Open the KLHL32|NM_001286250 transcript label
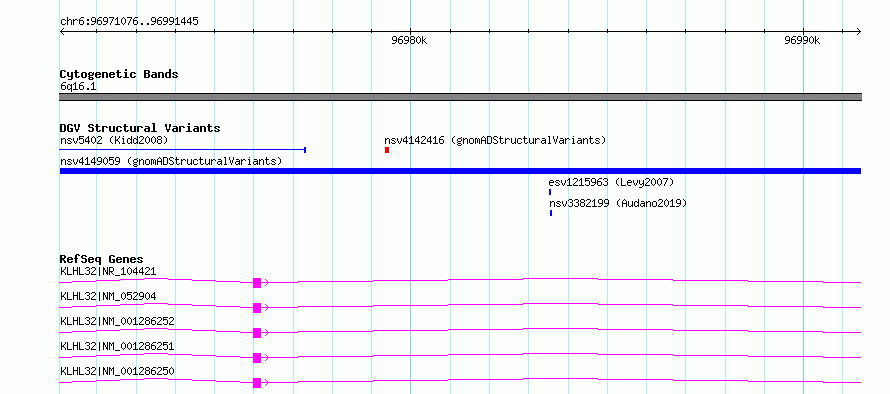Screen dimensions: 890x394 click(117, 371)
